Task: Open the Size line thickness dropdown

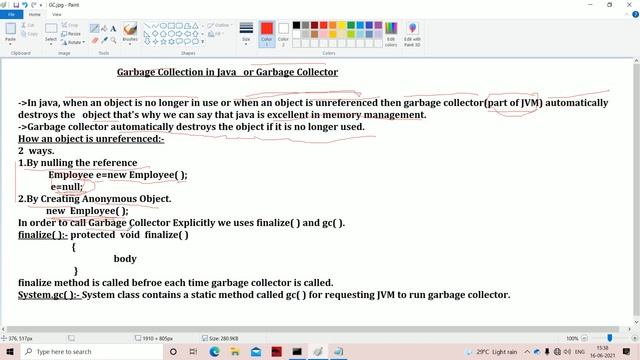Action: pyautogui.click(x=246, y=33)
